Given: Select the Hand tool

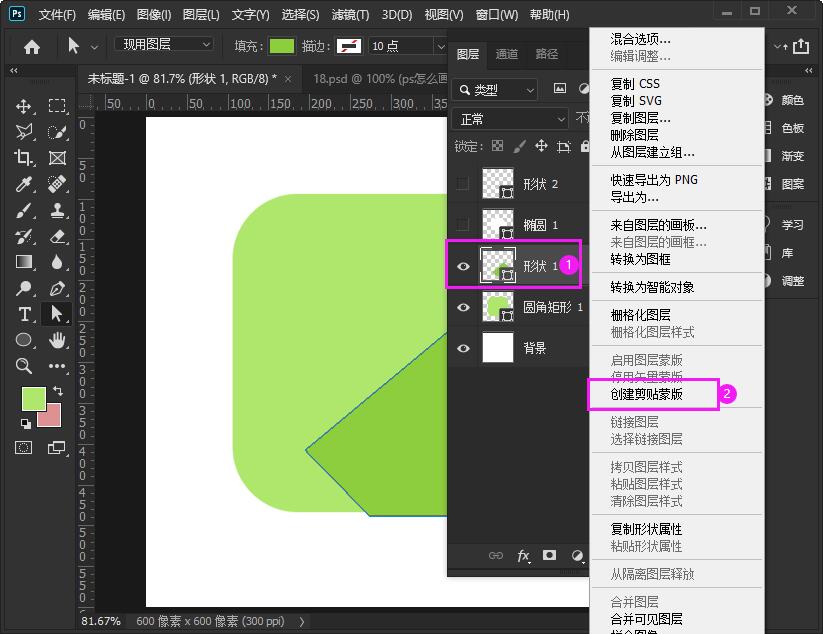Looking at the screenshot, I should click(57, 340).
